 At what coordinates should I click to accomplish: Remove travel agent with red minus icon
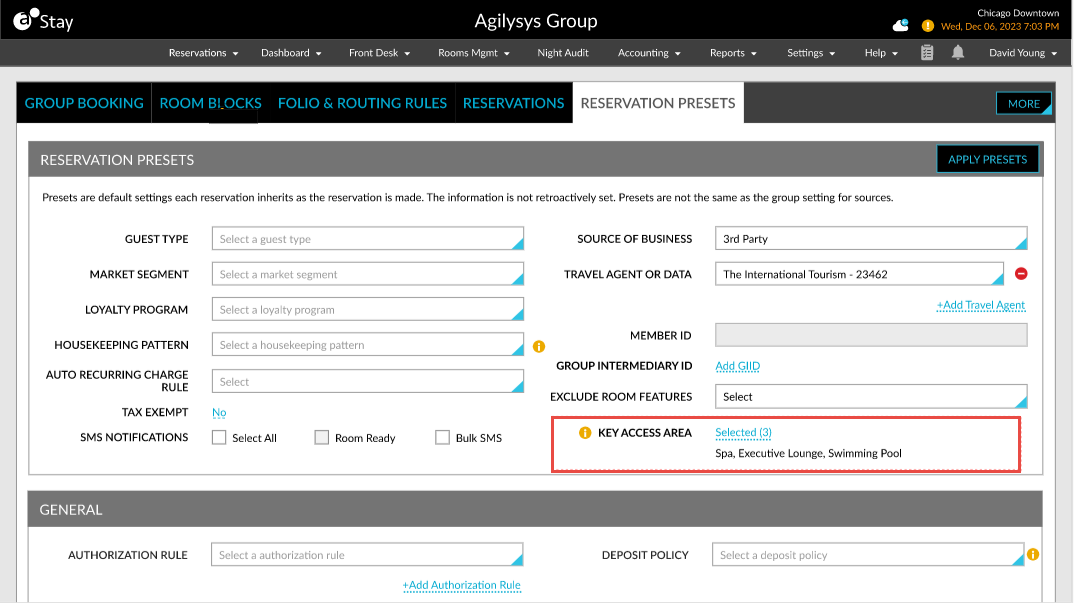[x=1021, y=273]
